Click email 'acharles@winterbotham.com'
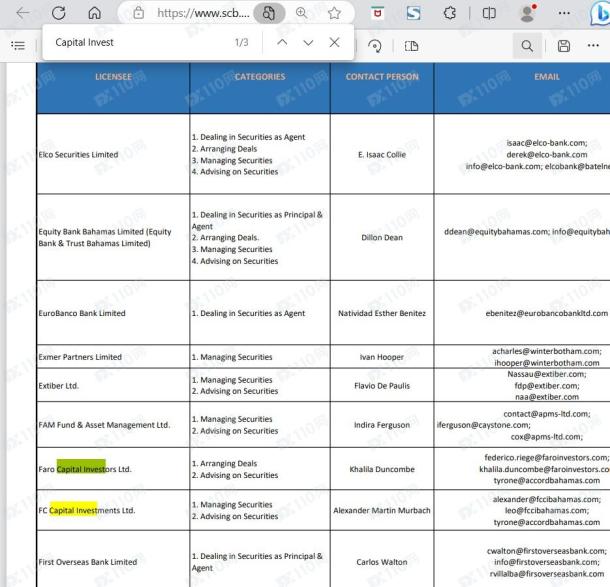 click(x=547, y=351)
